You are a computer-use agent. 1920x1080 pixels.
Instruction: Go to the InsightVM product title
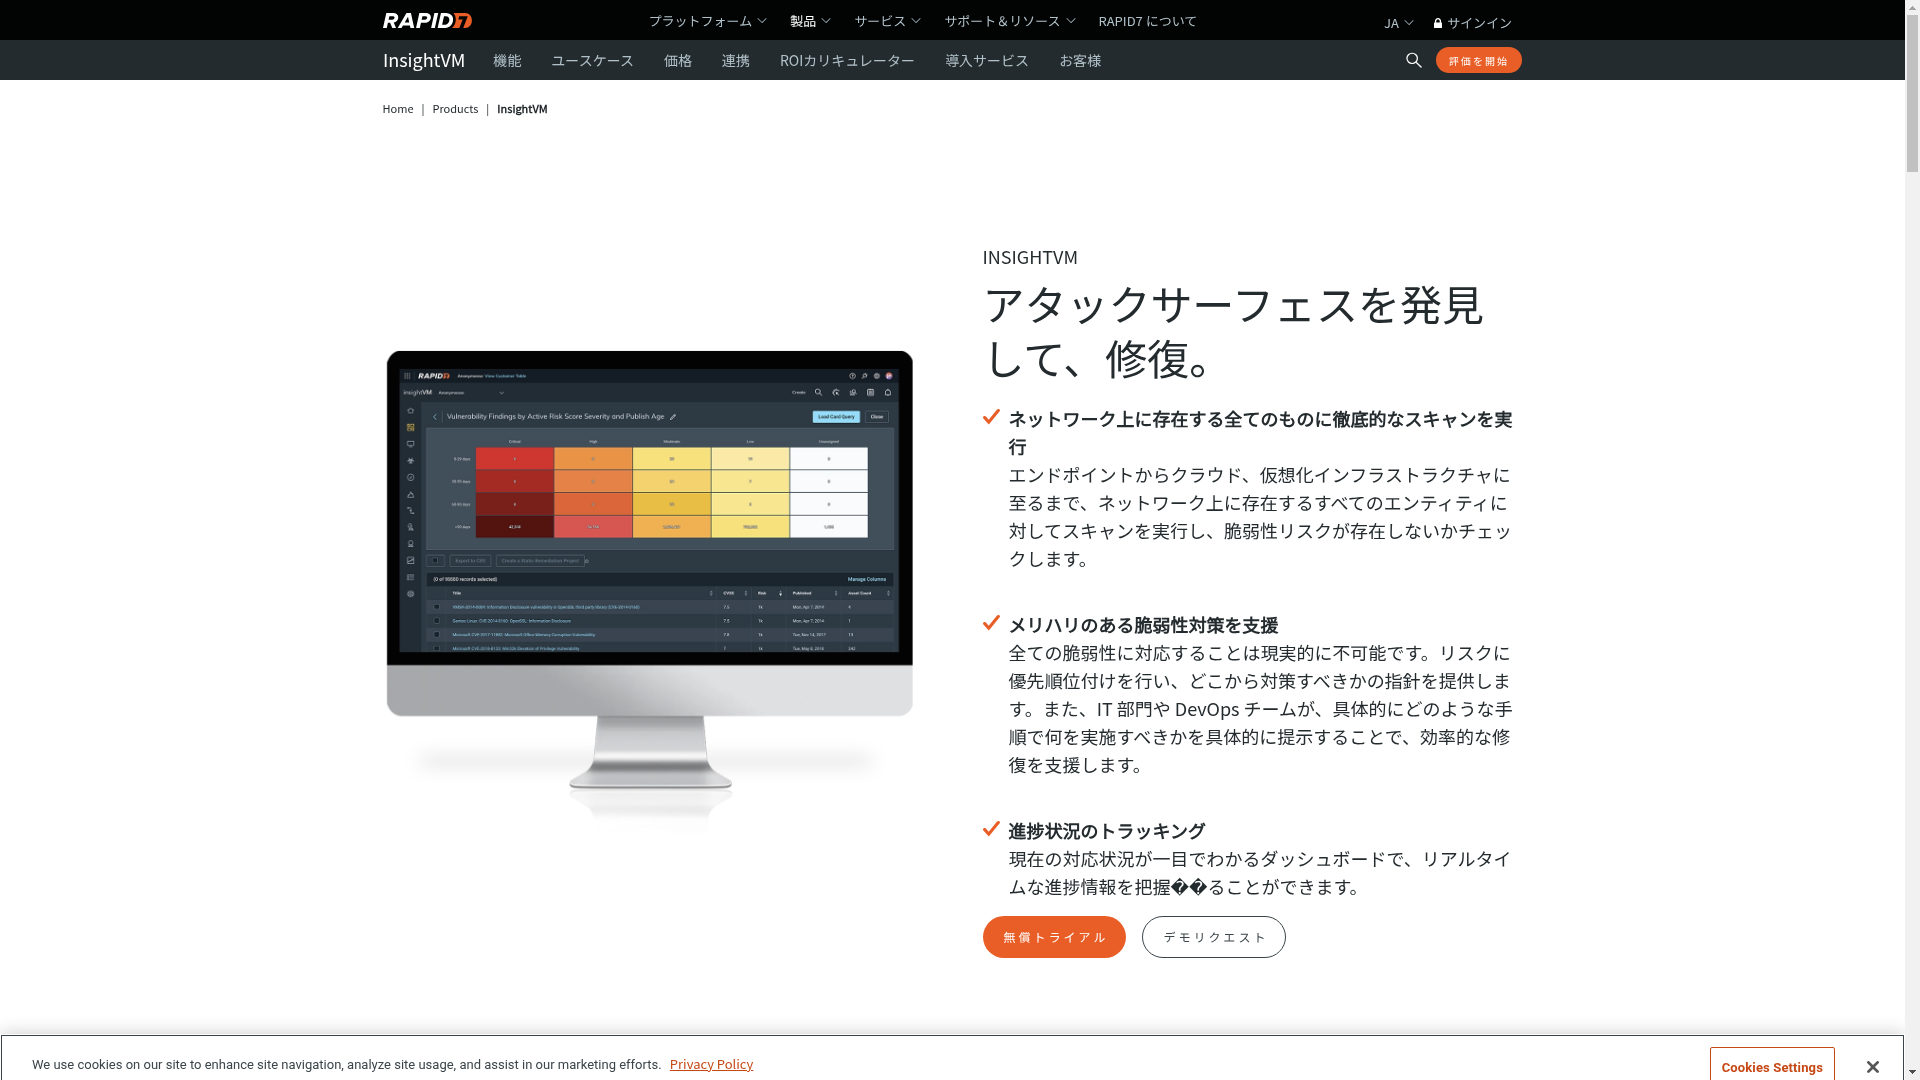click(x=424, y=60)
